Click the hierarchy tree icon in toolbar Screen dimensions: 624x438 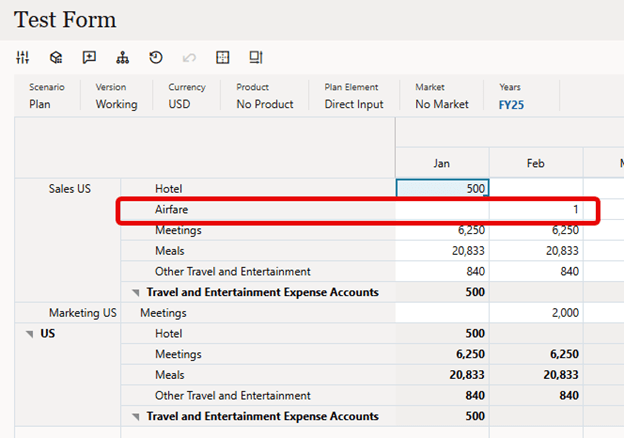point(122,57)
